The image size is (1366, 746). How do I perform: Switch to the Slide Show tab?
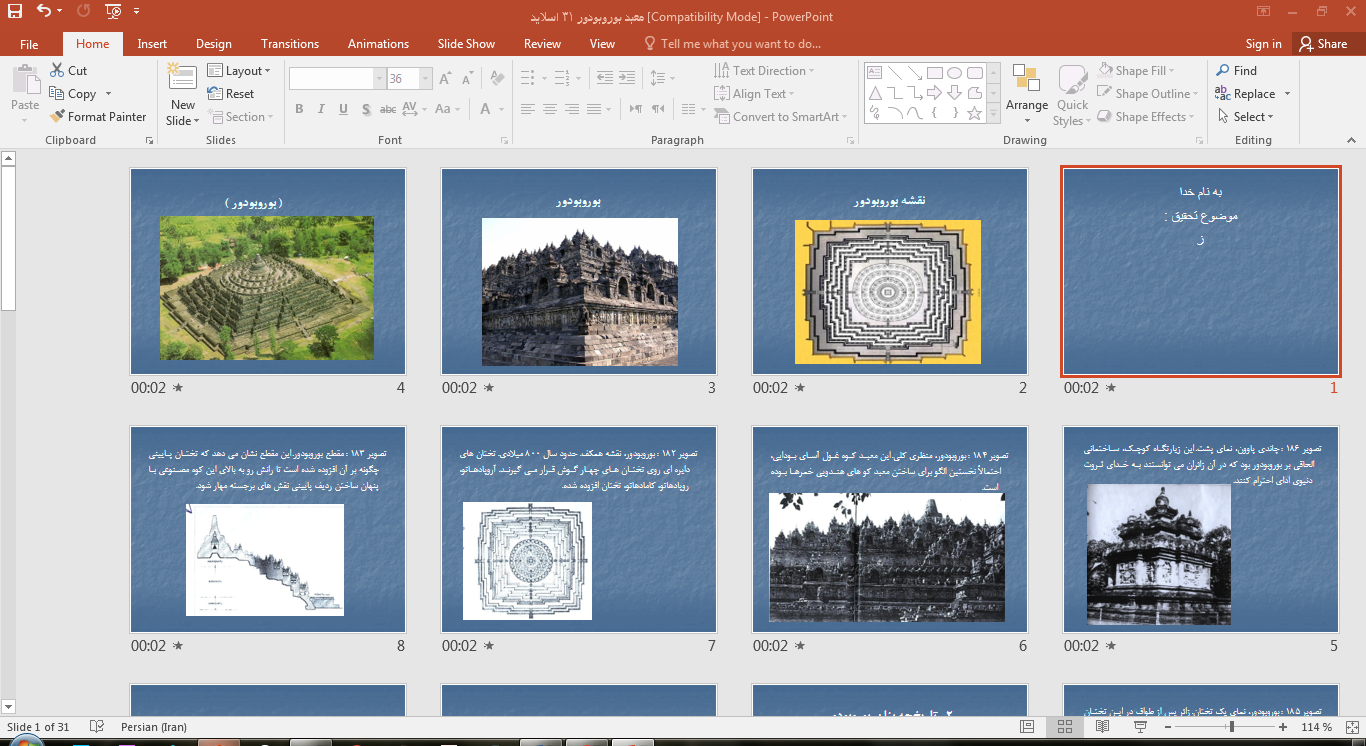pos(466,44)
